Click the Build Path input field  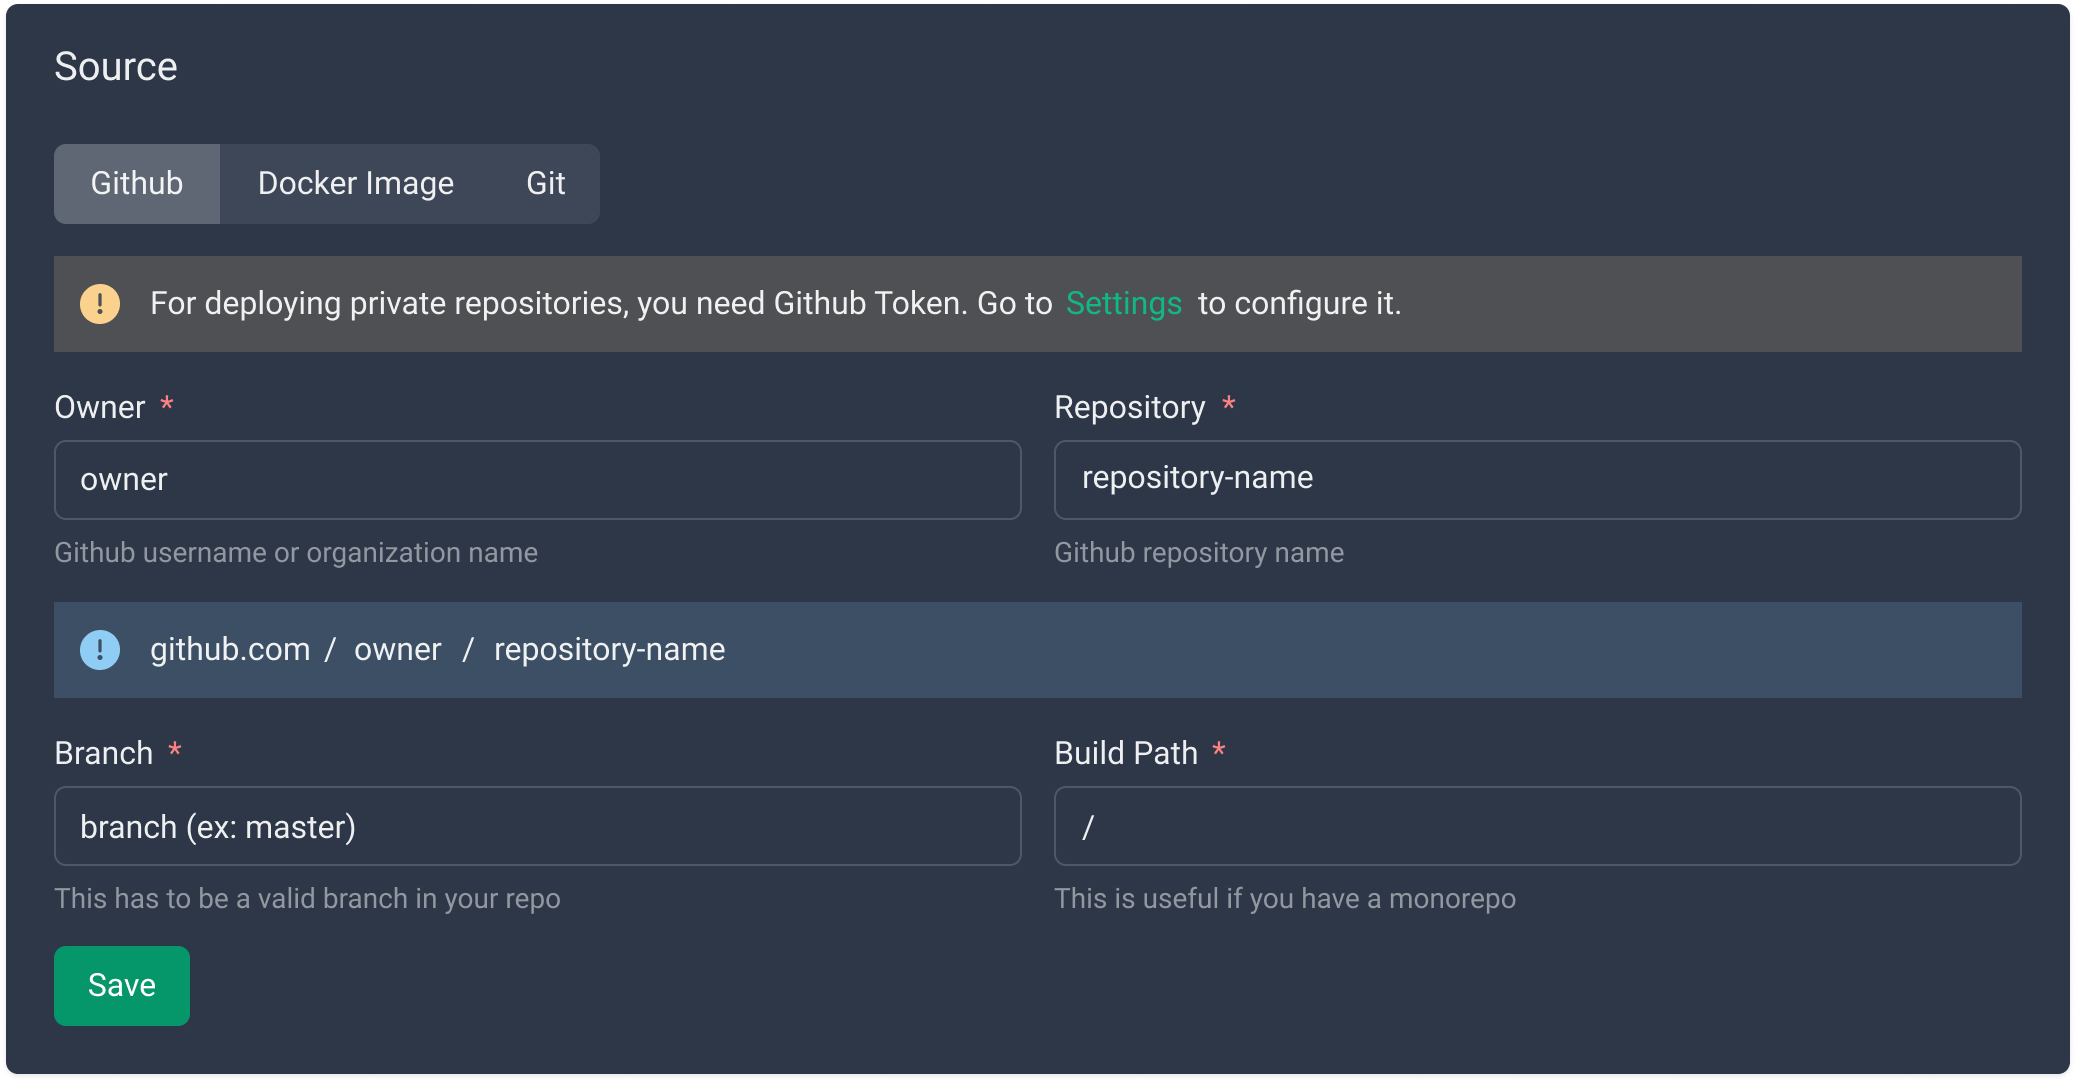[x=1537, y=826]
